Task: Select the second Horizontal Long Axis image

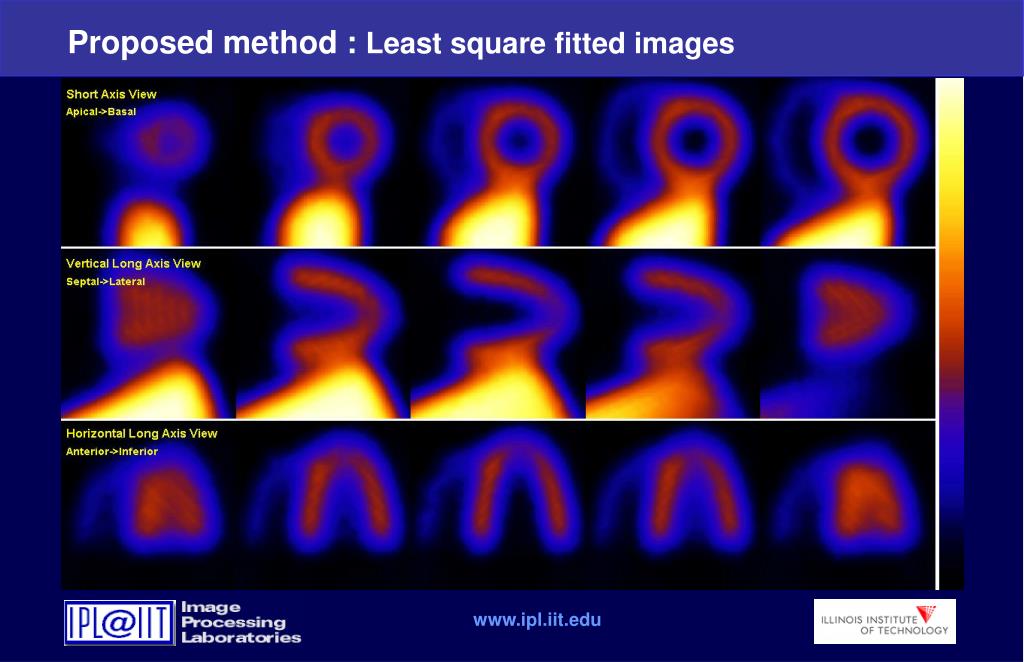Action: [x=323, y=505]
